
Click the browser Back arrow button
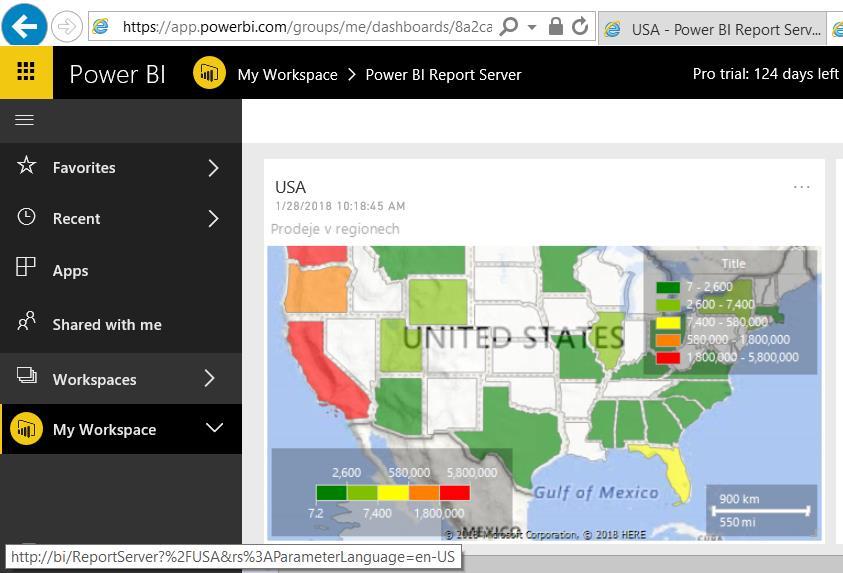[x=24, y=25]
